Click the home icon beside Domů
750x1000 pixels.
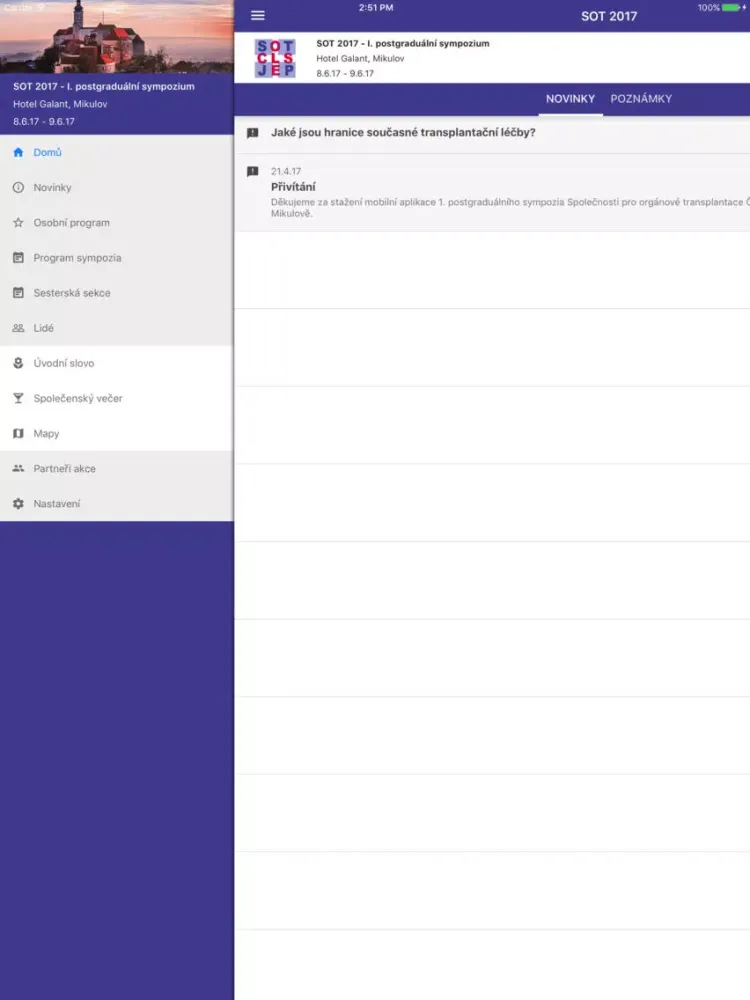pyautogui.click(x=18, y=152)
